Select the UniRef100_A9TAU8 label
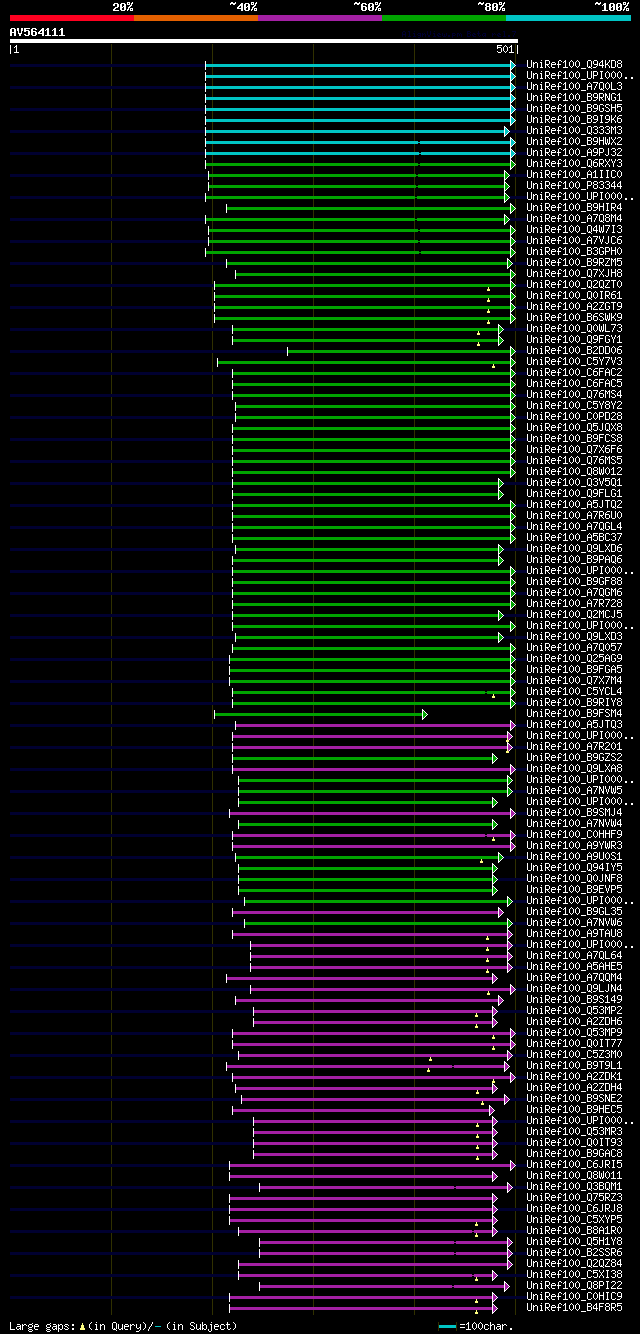Screen dimensions: 640x1334 coord(574,933)
